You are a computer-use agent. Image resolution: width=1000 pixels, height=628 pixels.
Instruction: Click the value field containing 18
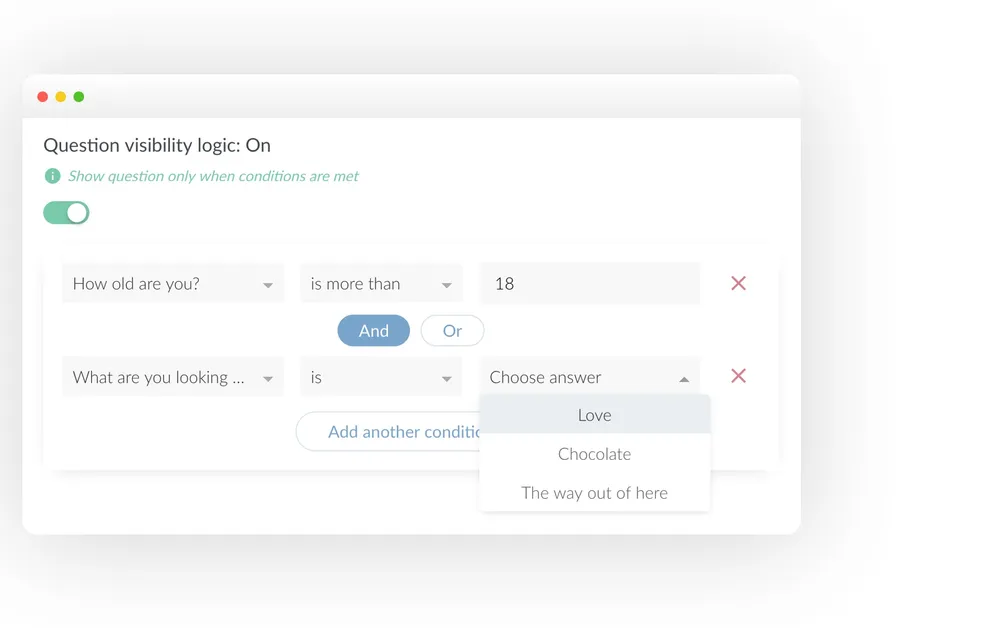(590, 283)
